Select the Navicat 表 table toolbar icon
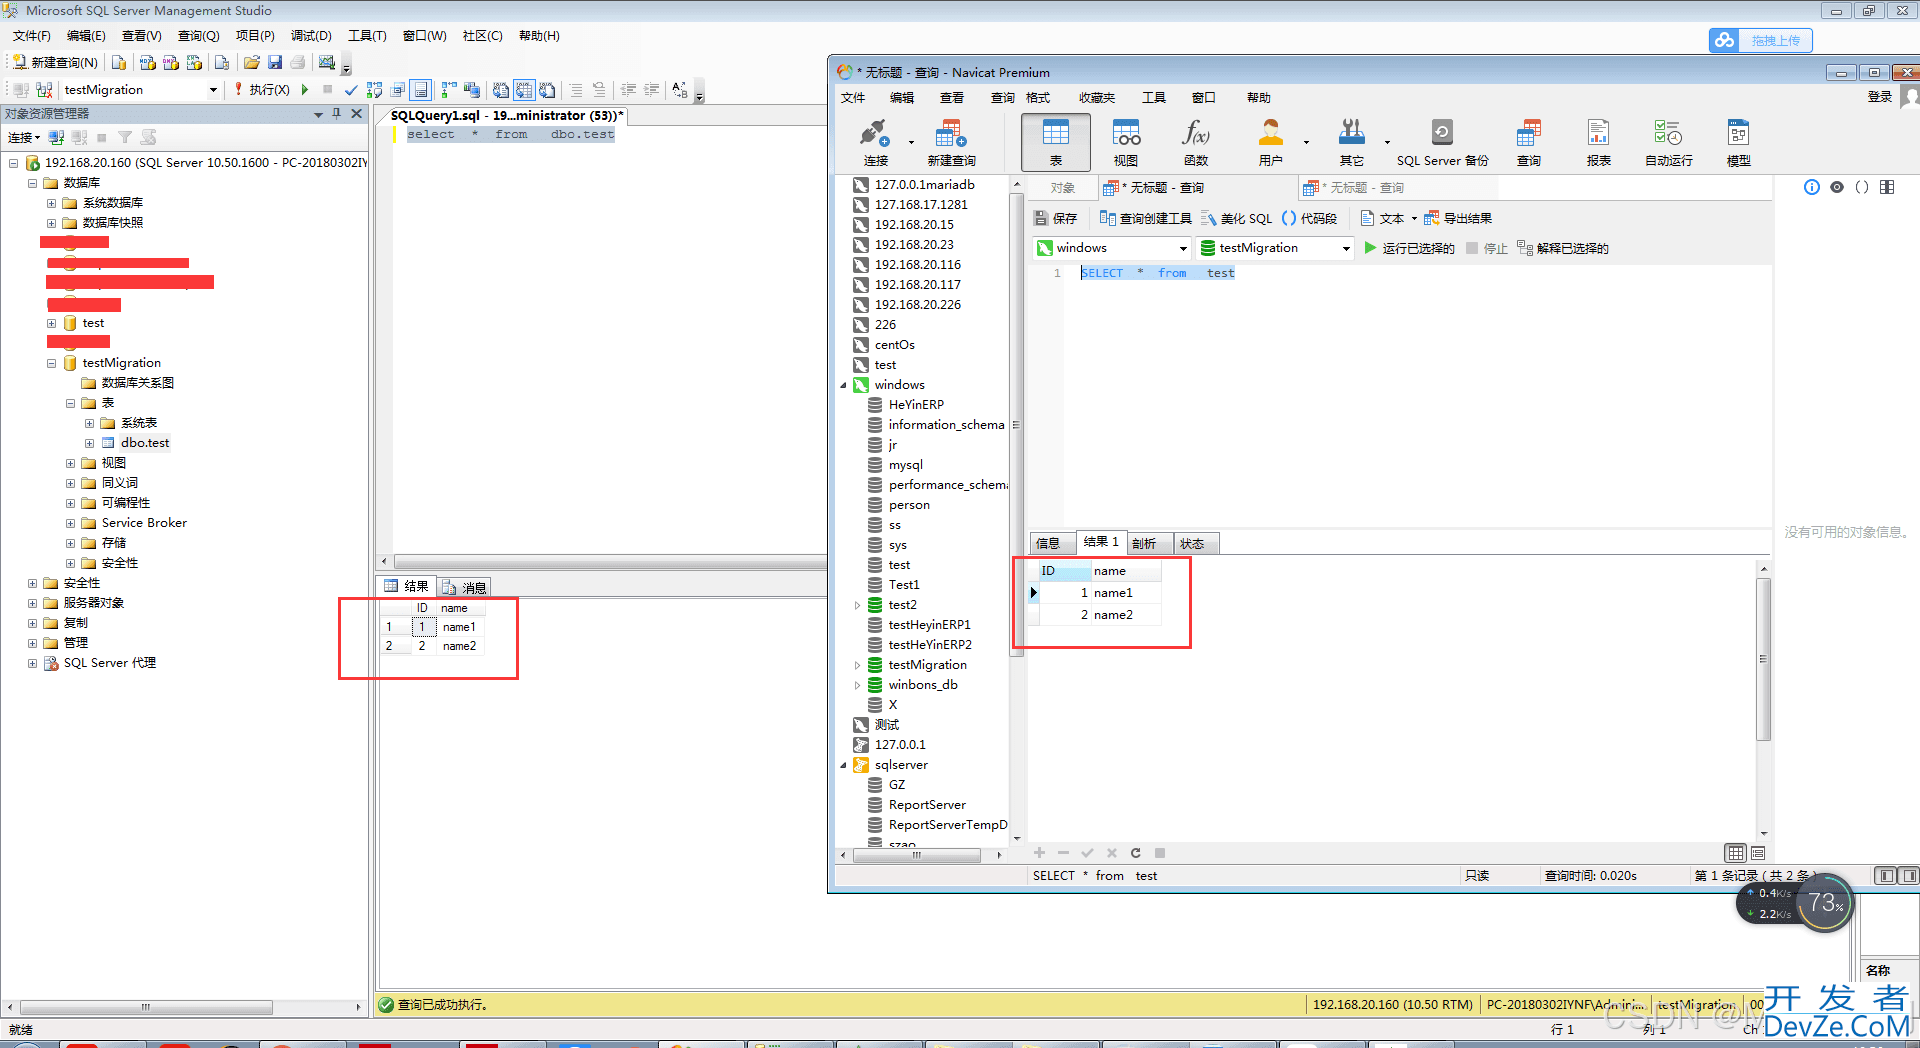The height and width of the screenshot is (1048, 1920). (x=1056, y=142)
